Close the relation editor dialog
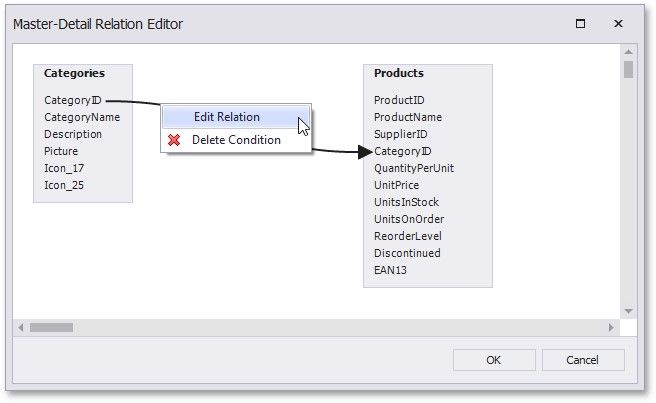Viewport: 656px width, 403px height. [619, 23]
